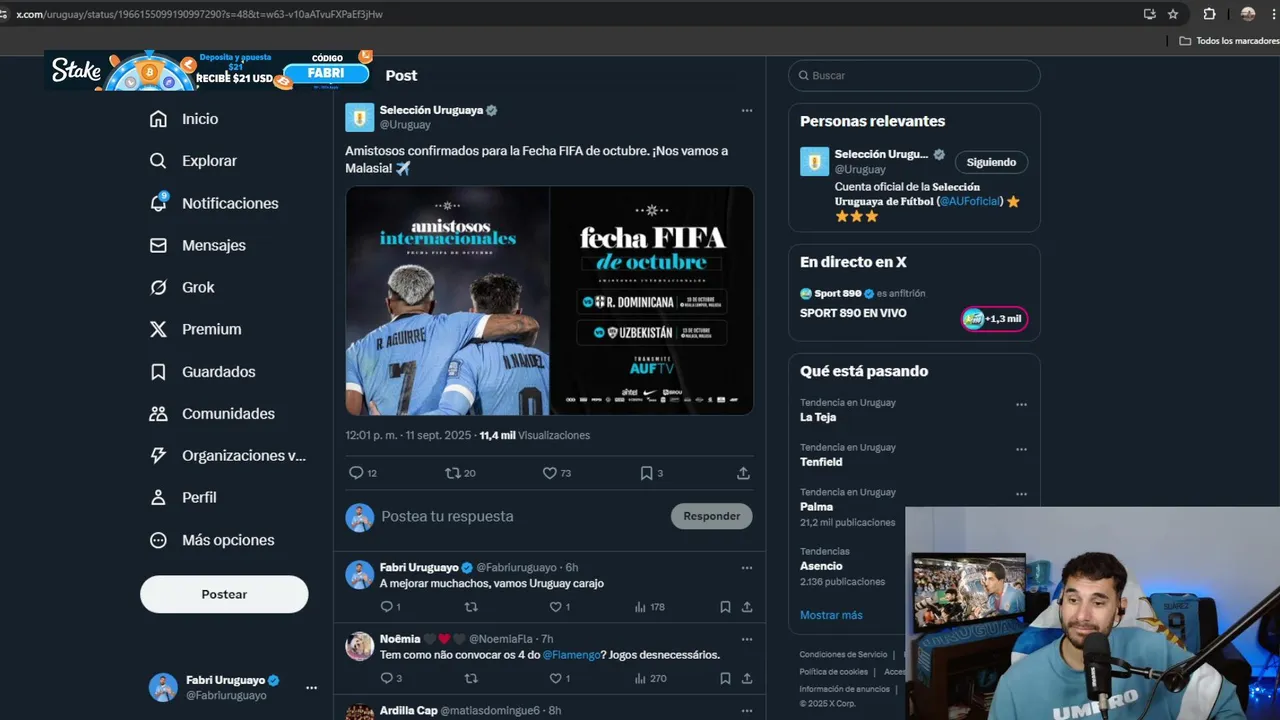This screenshot has width=1280, height=720.
Task: Click the Más opciones circle icon
Action: point(158,540)
